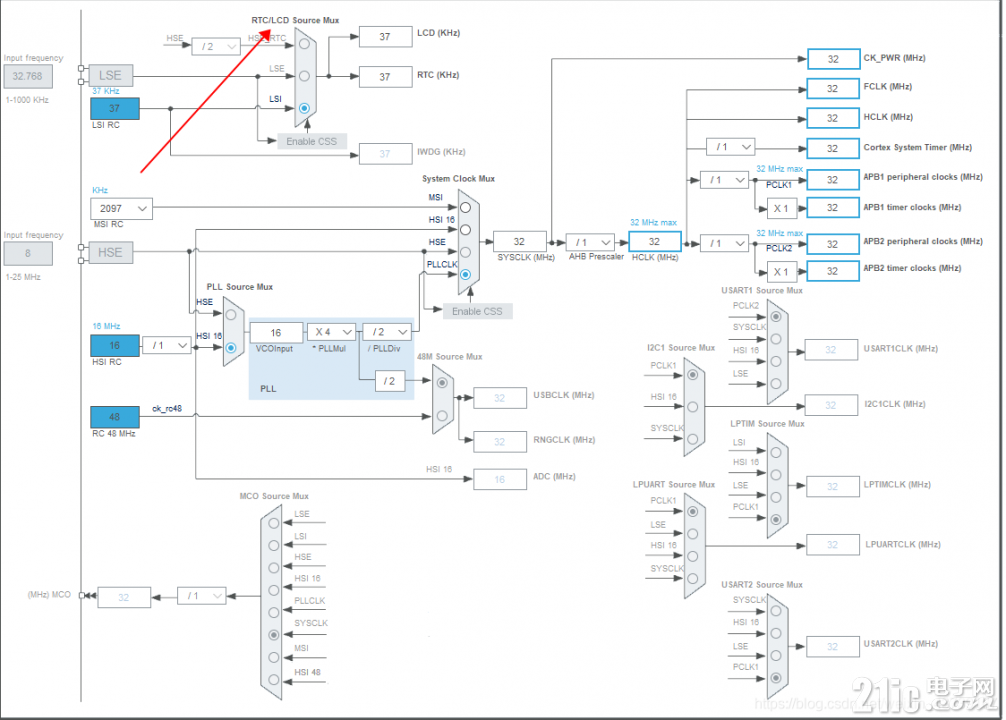
Task: Select PCLK2 in USART1 Source Mux
Action: click(776, 316)
